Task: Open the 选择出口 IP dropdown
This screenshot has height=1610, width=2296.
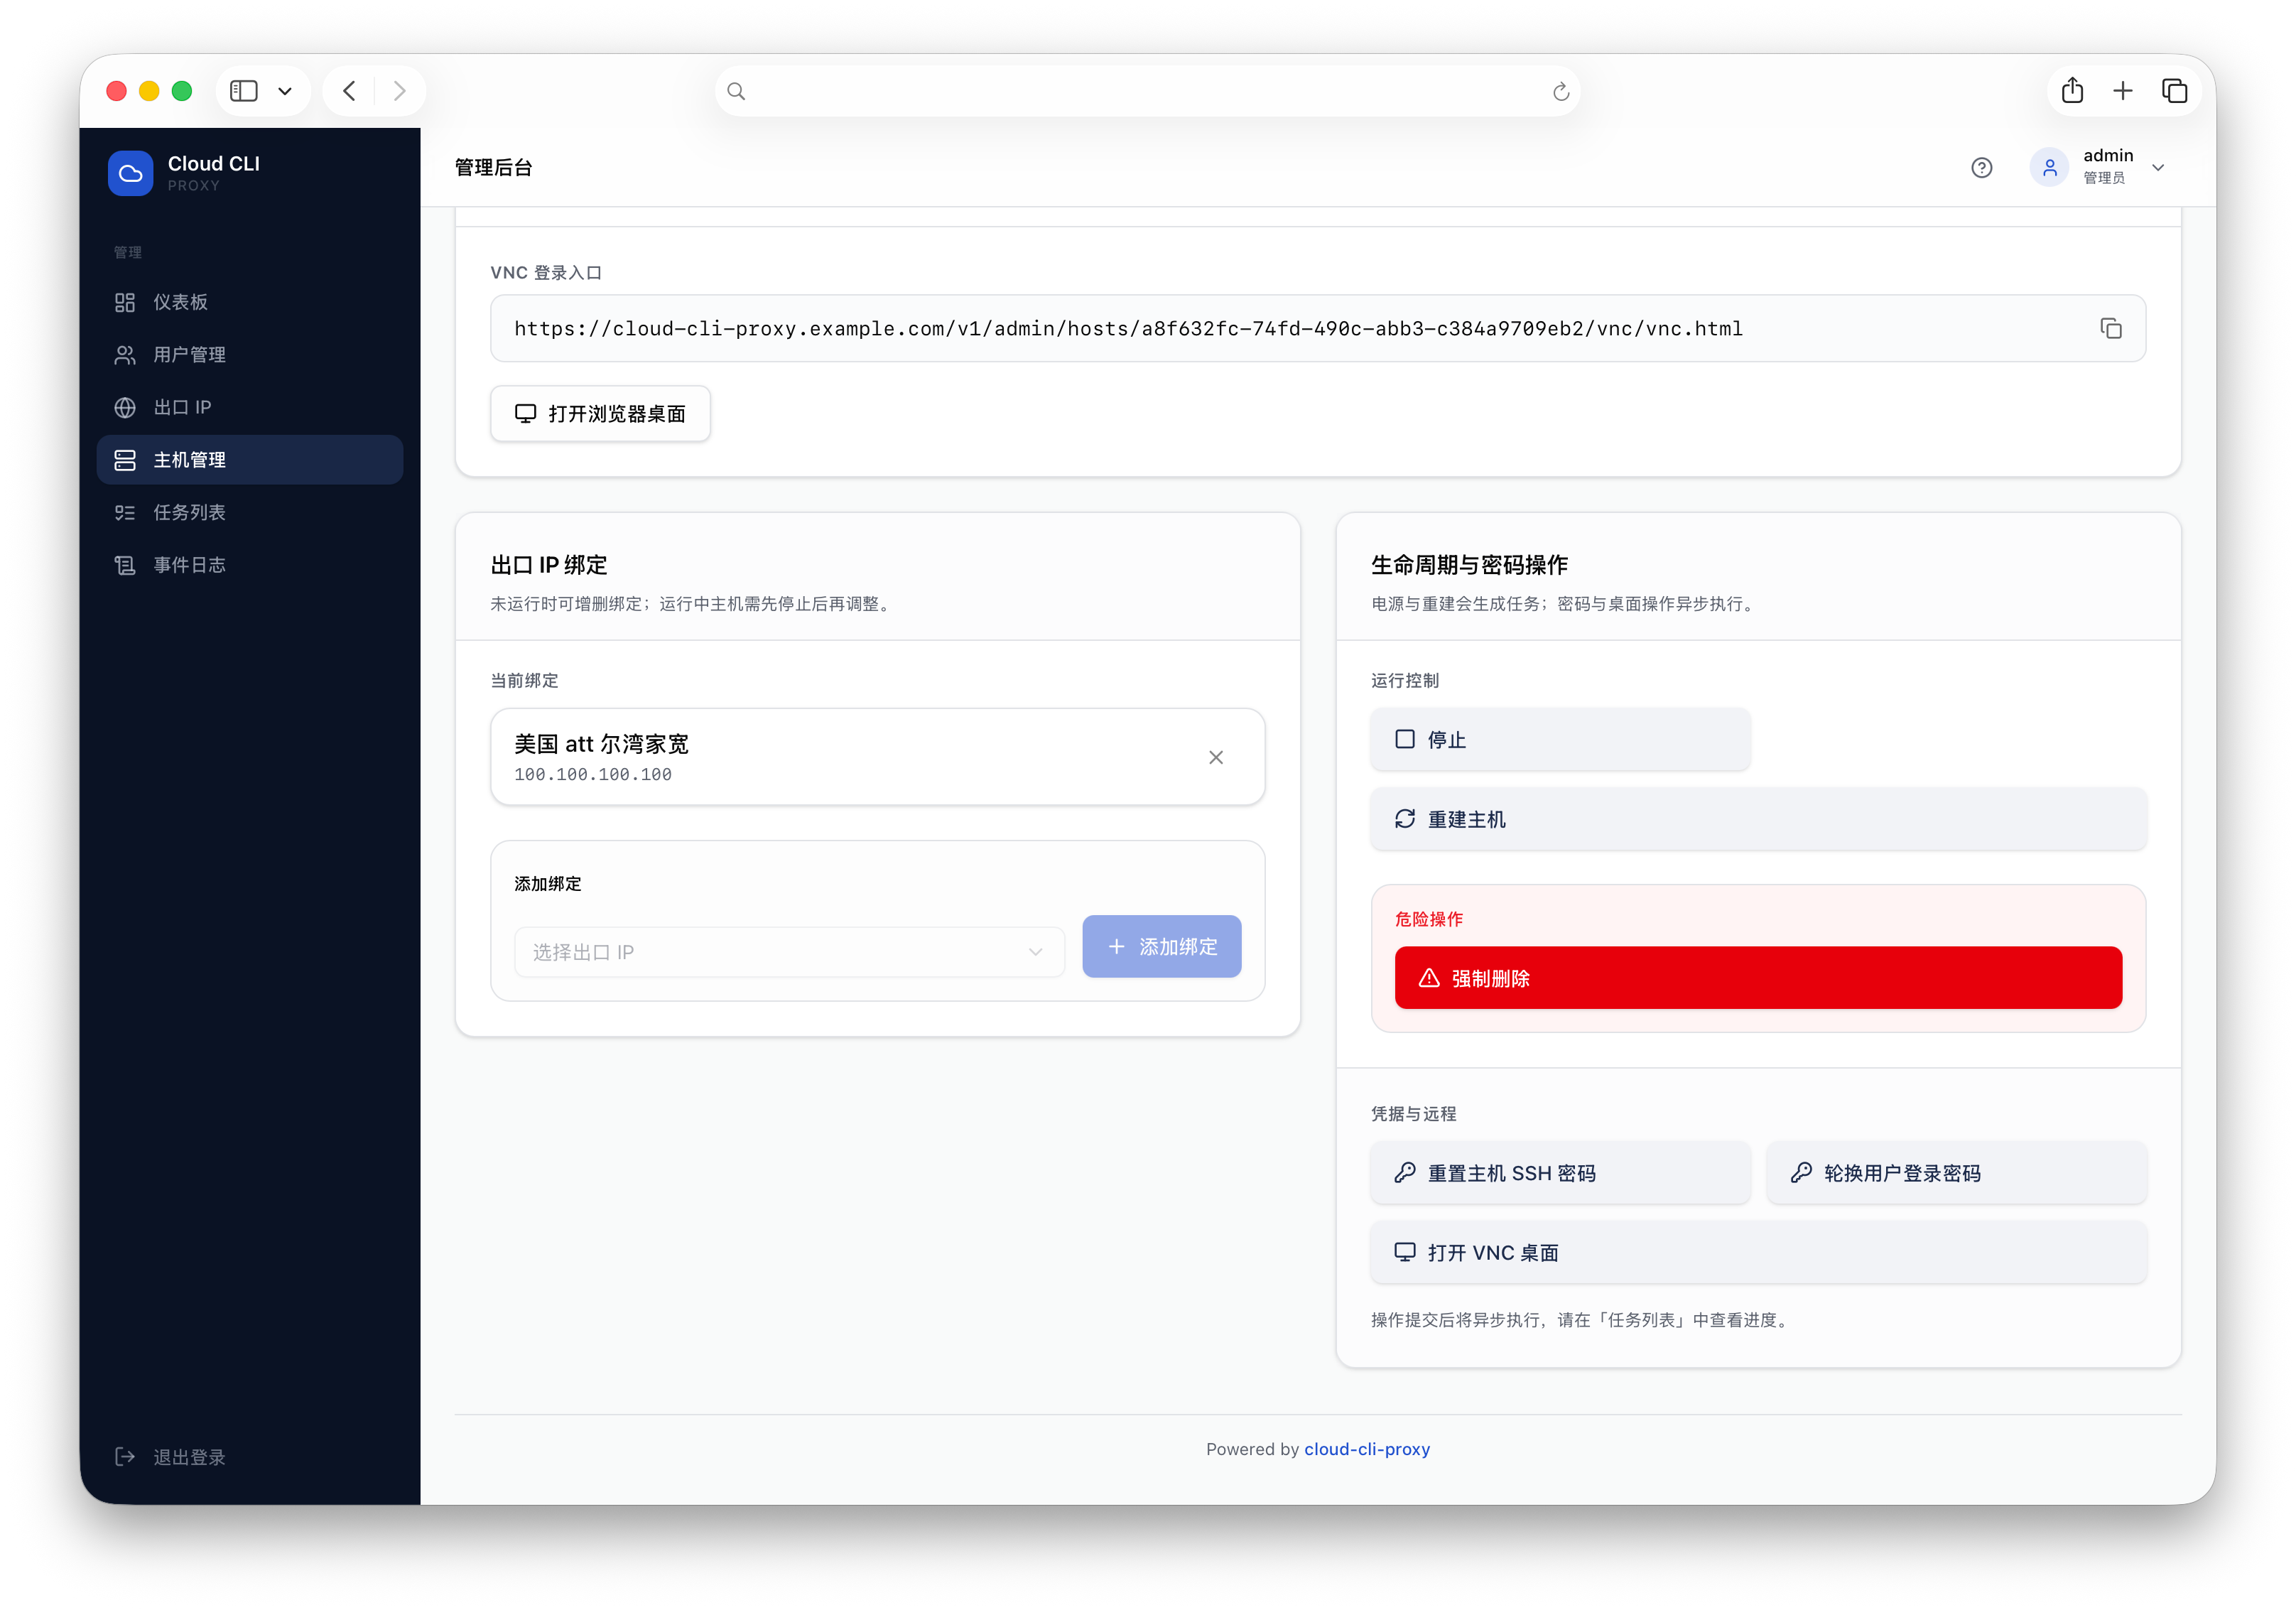Action: [789, 952]
